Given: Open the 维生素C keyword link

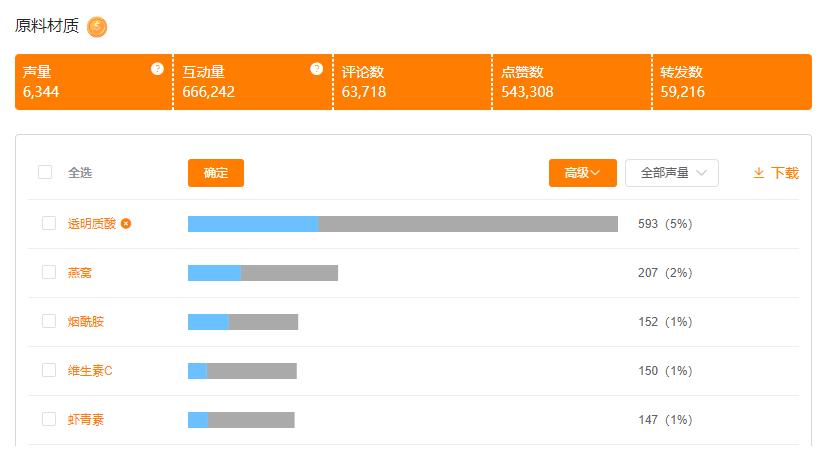Looking at the screenshot, I should point(90,371).
